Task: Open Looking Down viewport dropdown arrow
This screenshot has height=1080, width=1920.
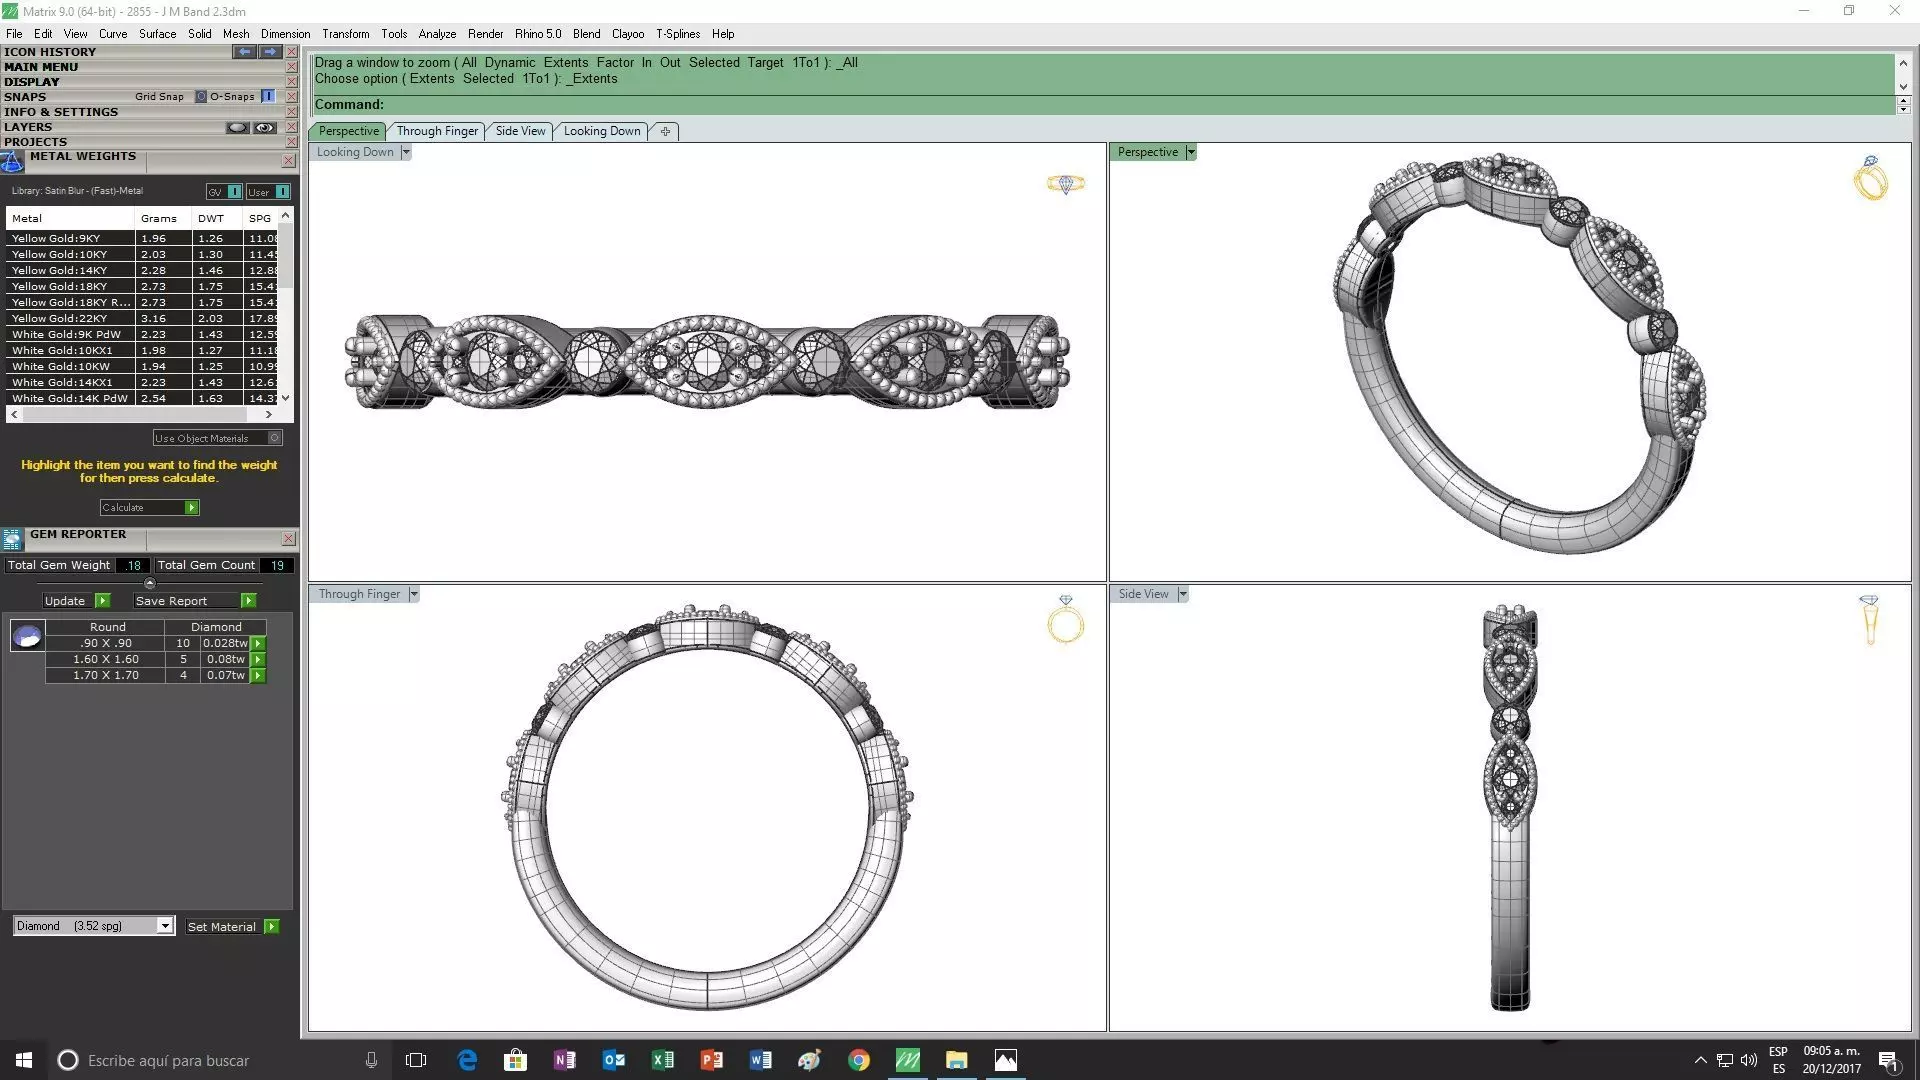Action: coord(405,152)
